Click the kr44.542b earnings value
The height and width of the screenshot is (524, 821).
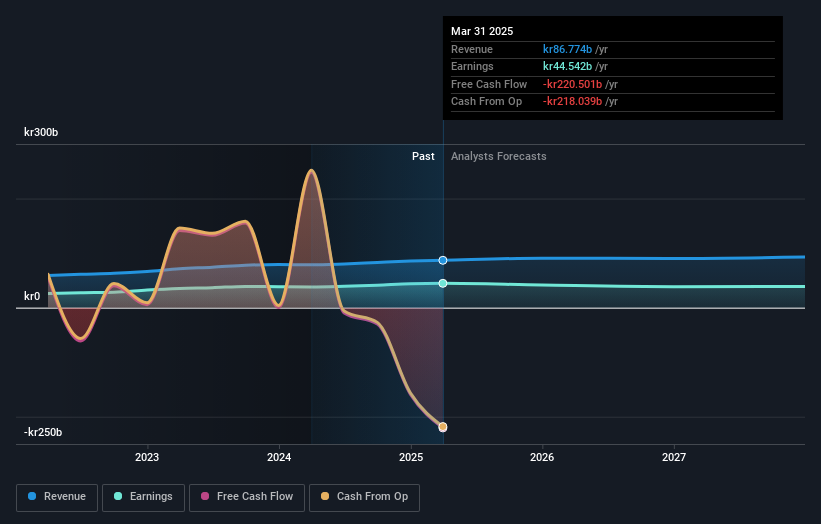point(567,66)
